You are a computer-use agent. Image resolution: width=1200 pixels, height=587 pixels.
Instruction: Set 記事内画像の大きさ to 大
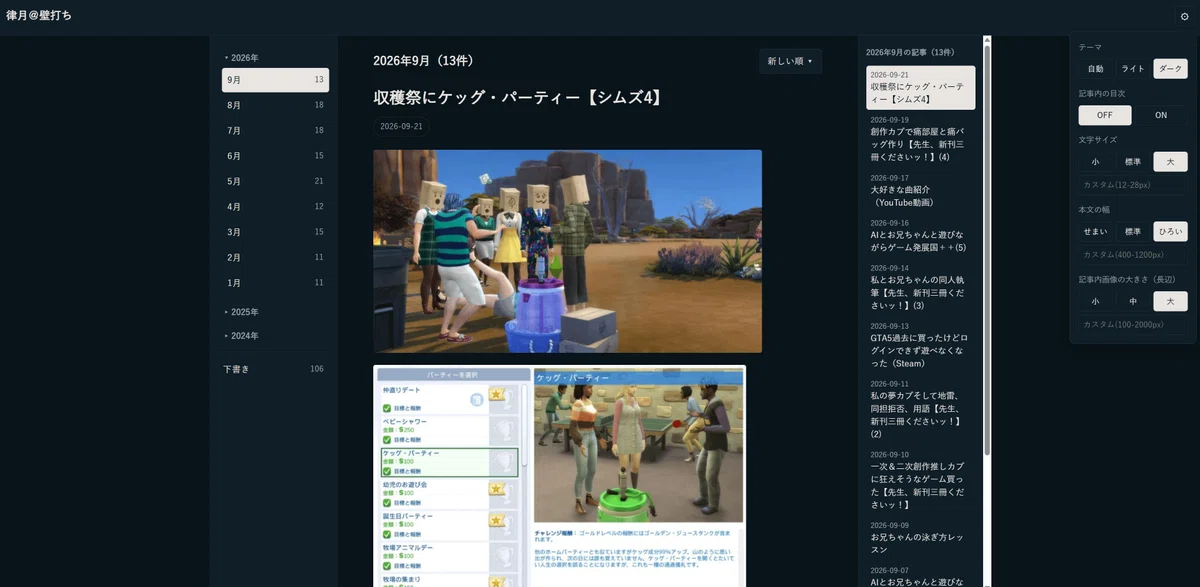[1170, 301]
